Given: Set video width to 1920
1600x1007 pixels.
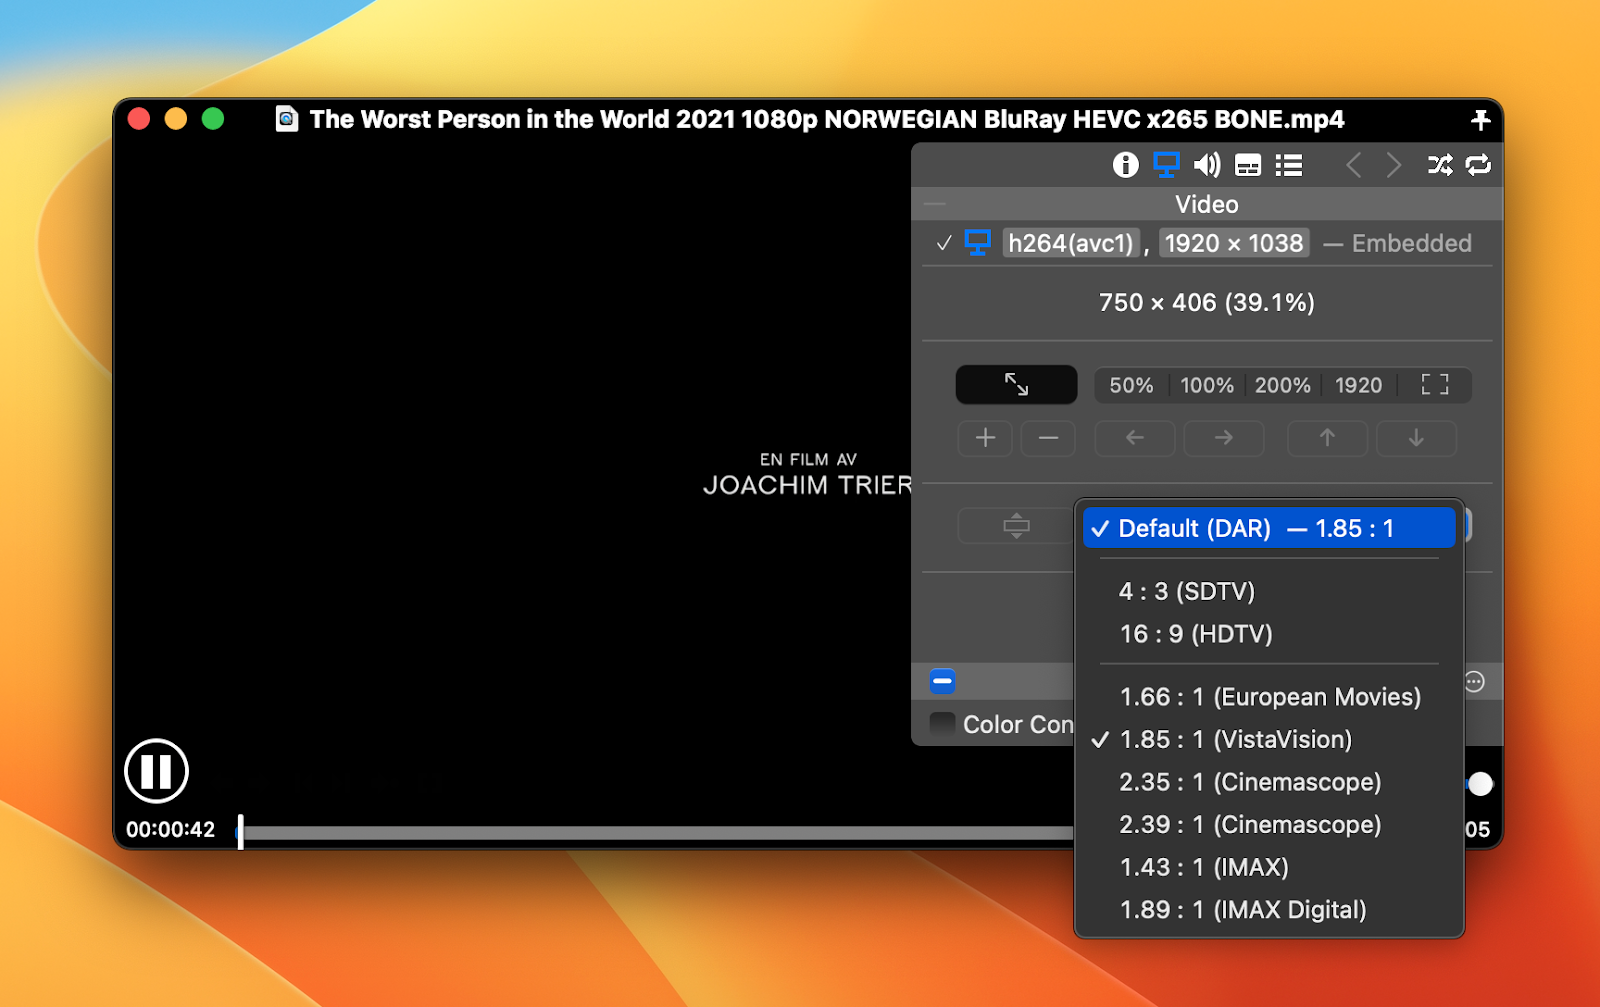Looking at the screenshot, I should pos(1358,385).
